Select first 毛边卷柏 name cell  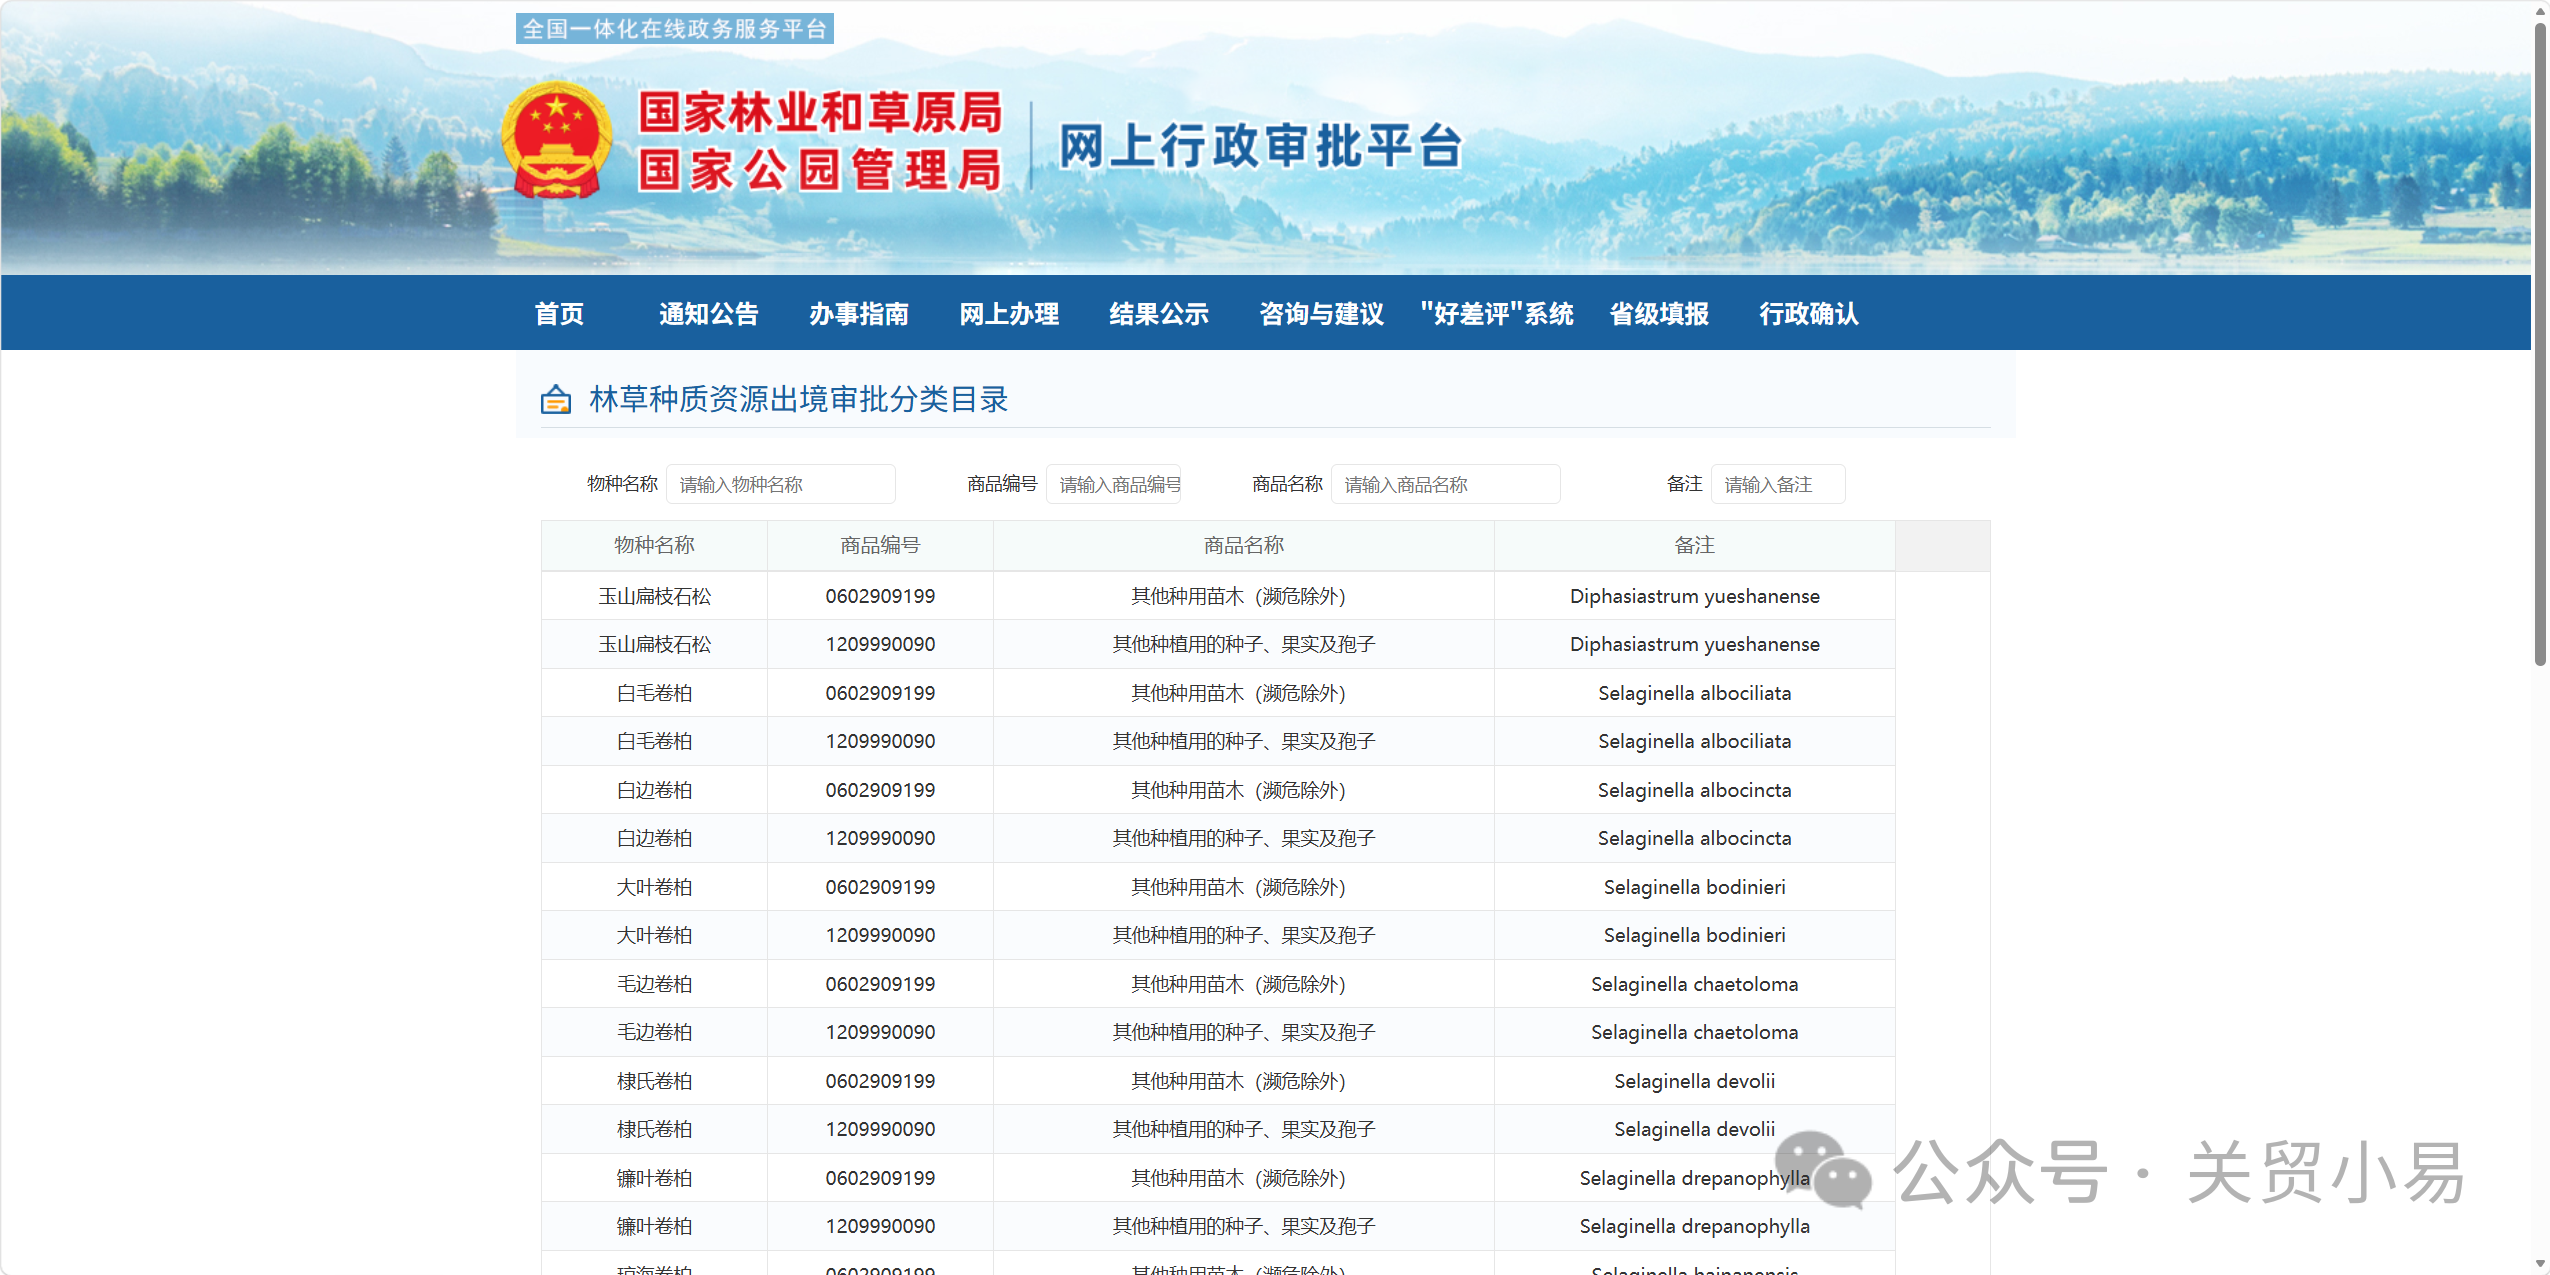[654, 984]
